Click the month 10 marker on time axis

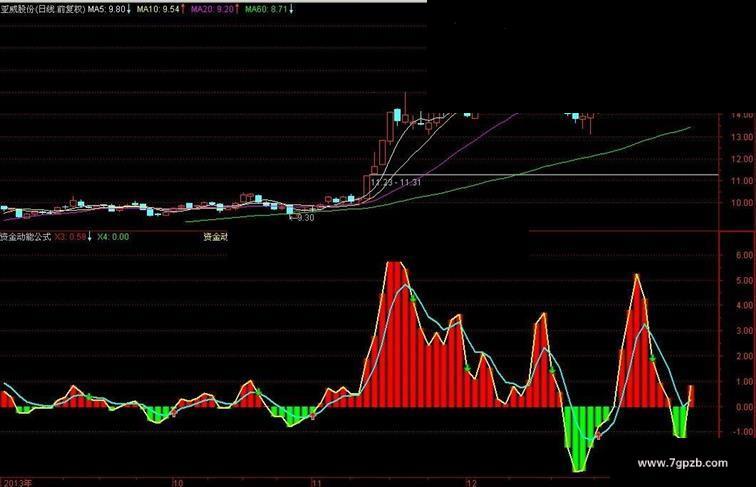tap(178, 483)
